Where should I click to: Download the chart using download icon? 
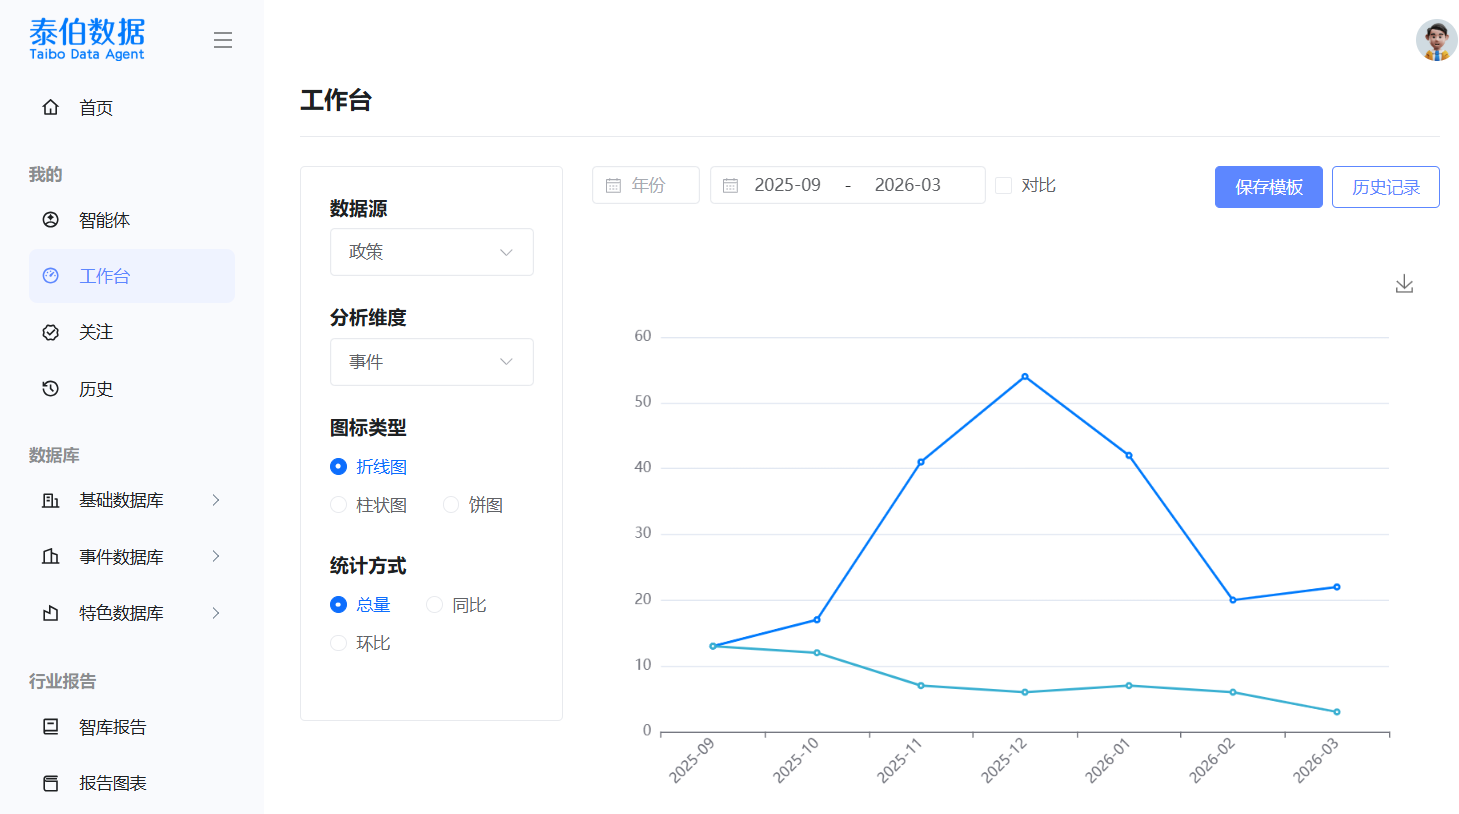coord(1404,284)
